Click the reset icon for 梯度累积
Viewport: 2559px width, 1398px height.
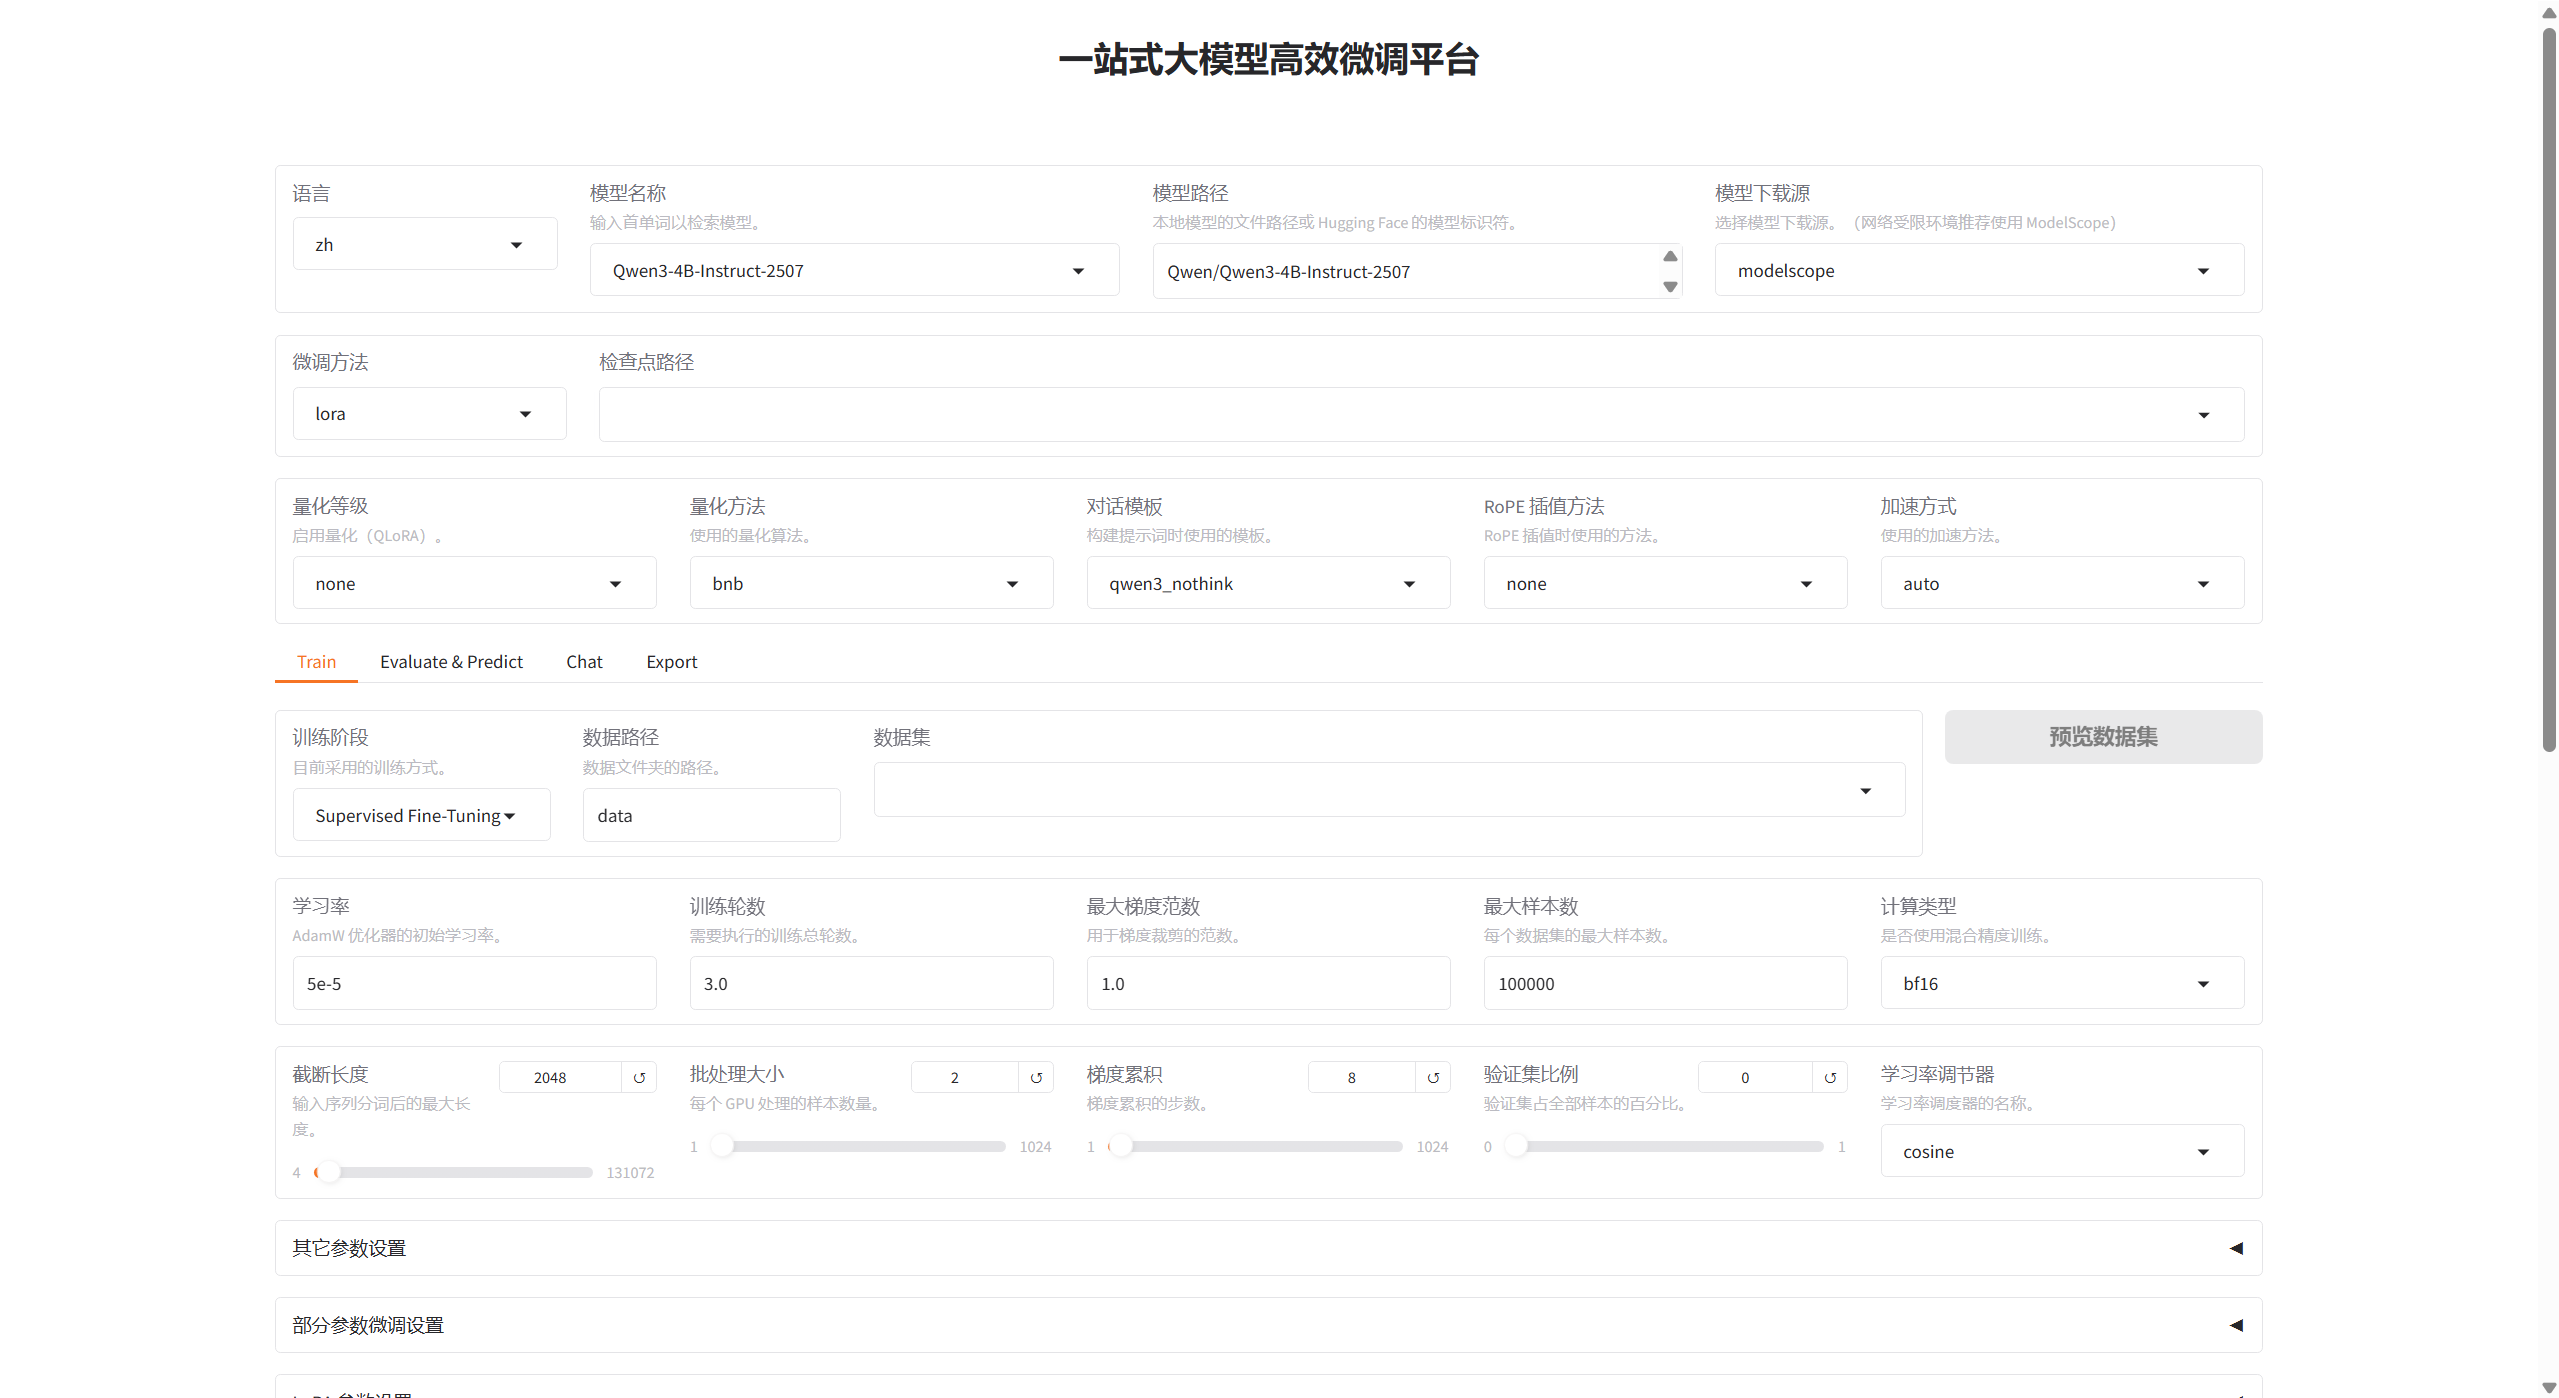pos(1433,1078)
